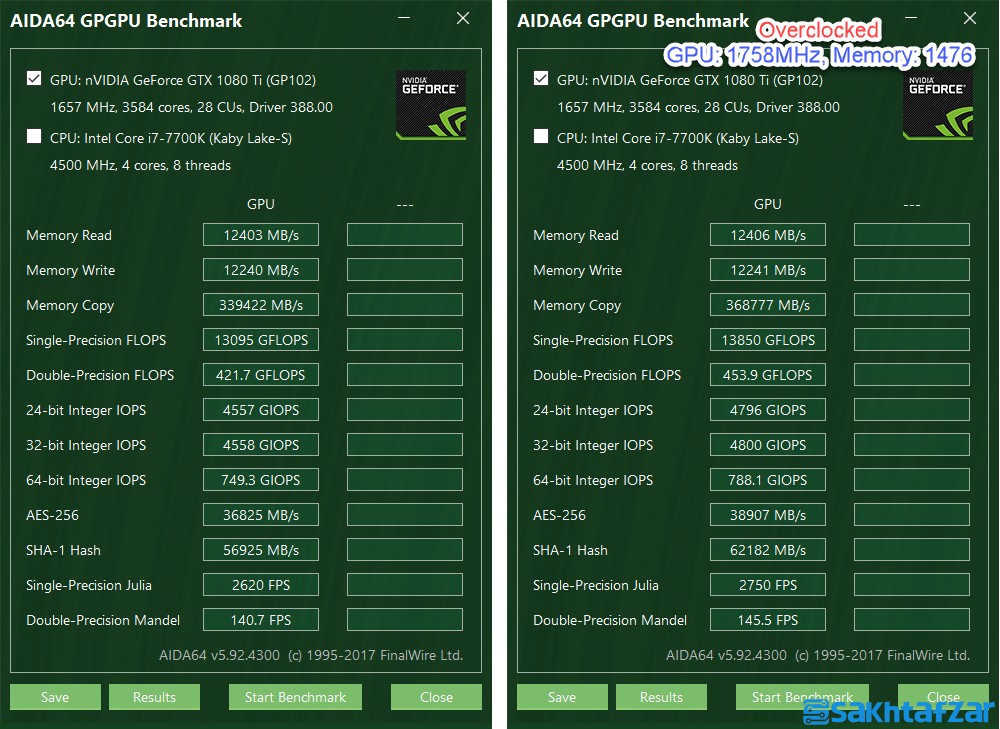The height and width of the screenshot is (729, 1000).
Task: Click the 749.3 GIOPS 64-bit result
Action: [x=261, y=480]
